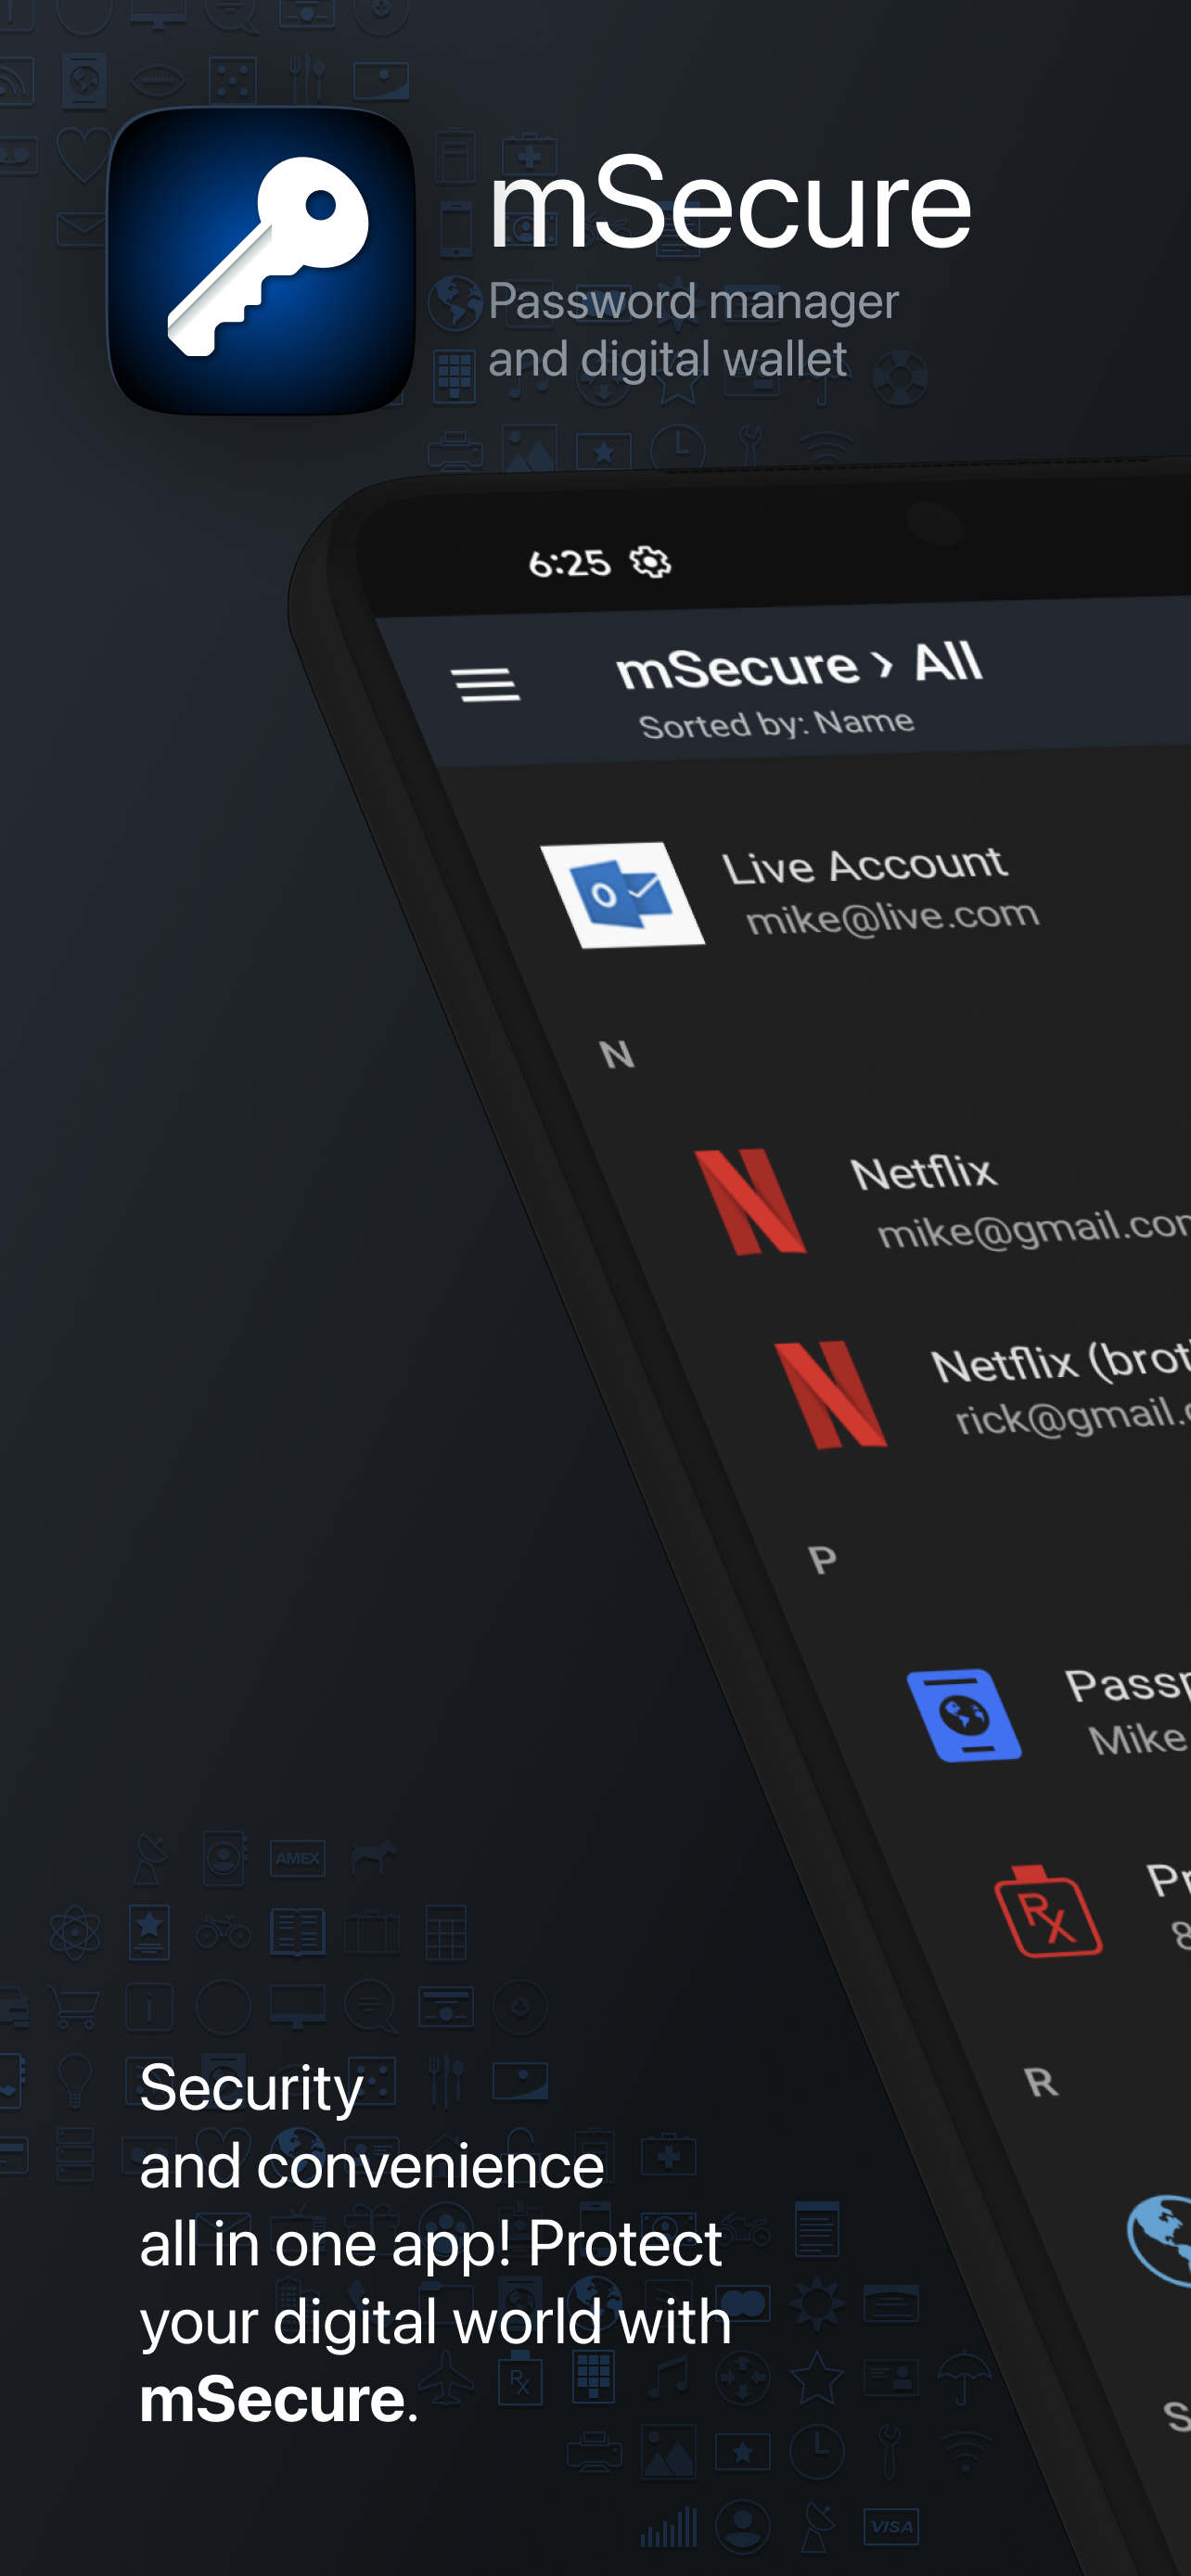This screenshot has height=2576, width=1191.
Task: Jump to section header P
Action: 822,1559
